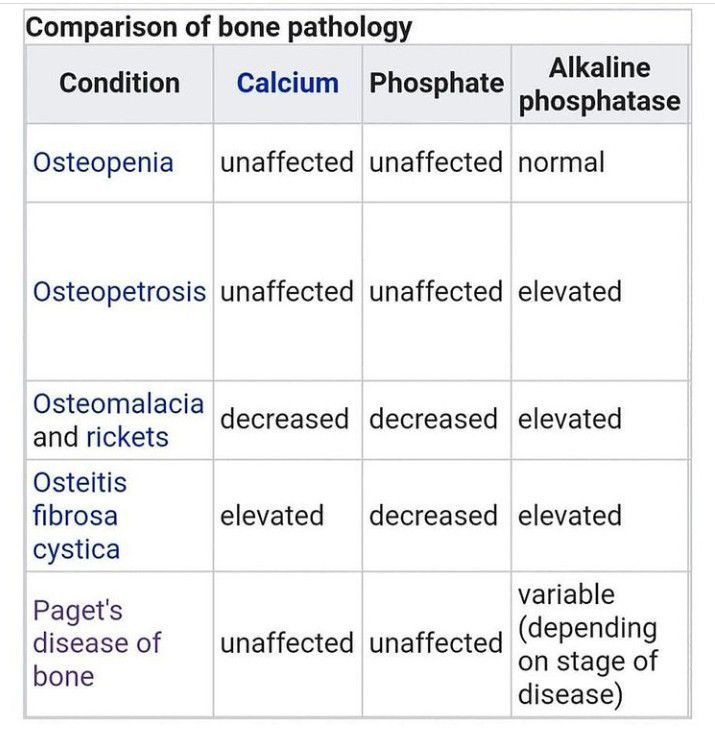Open the Osteopetrosis link

pyautogui.click(x=119, y=292)
